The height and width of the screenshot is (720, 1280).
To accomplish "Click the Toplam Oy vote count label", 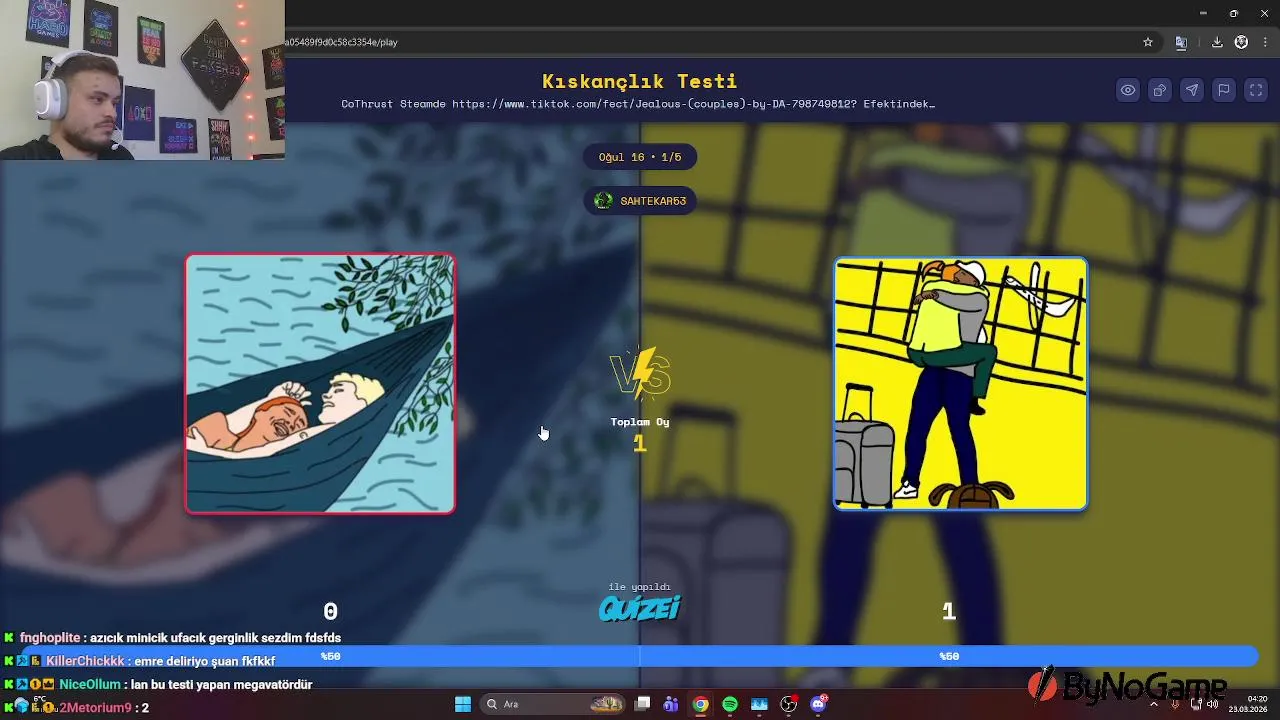I will click(x=640, y=422).
